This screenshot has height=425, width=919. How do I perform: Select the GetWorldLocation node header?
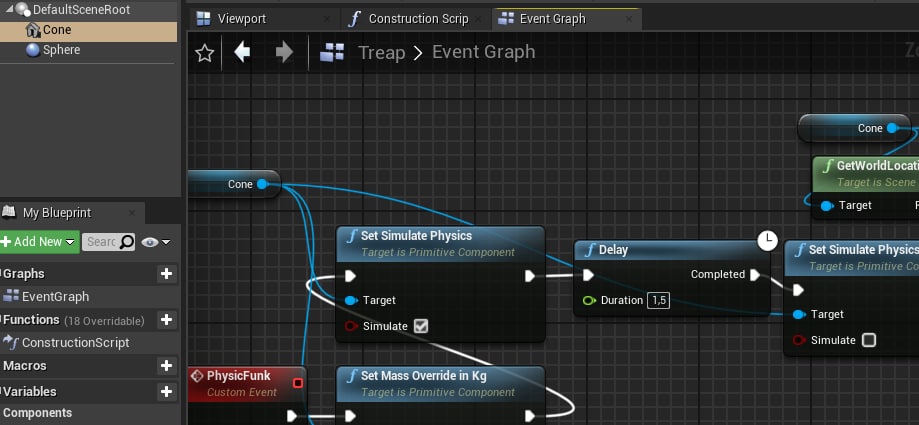coord(866,173)
